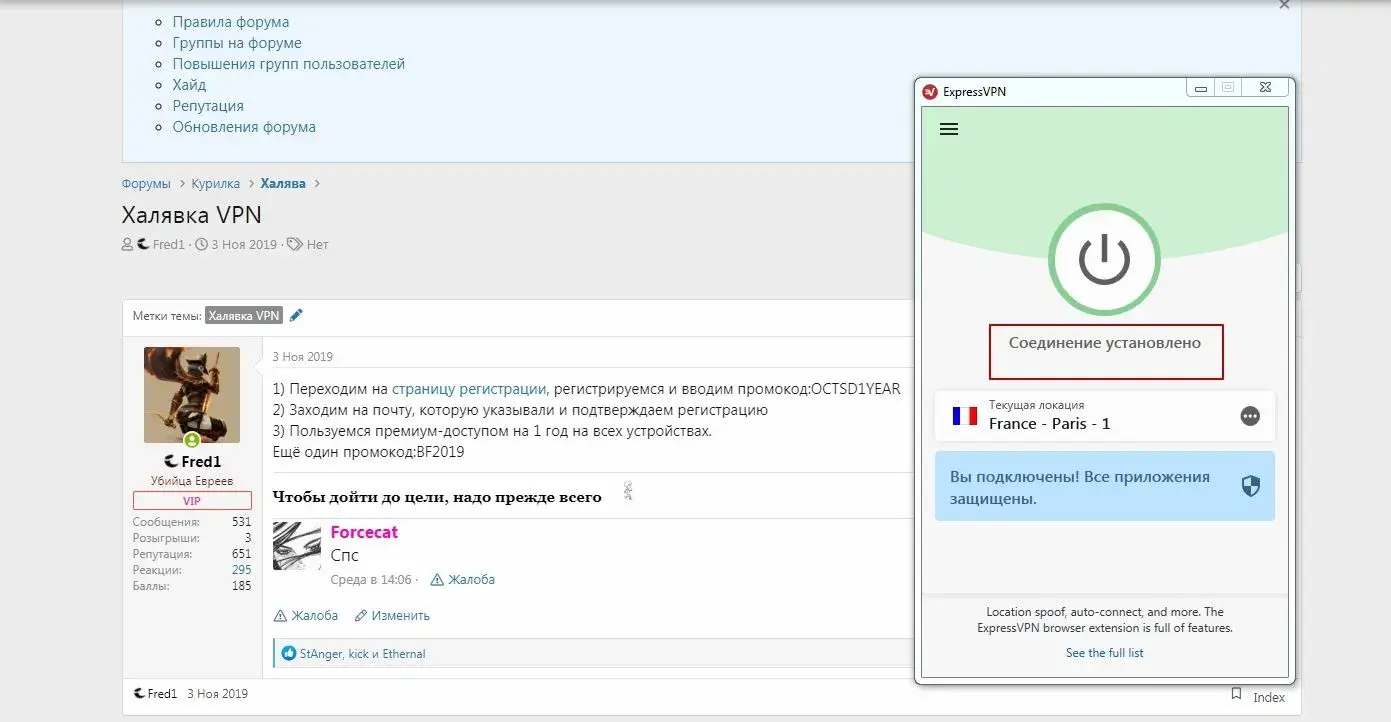1391x722 pixels.
Task: Click Изменить to edit the post
Action: 393,616
